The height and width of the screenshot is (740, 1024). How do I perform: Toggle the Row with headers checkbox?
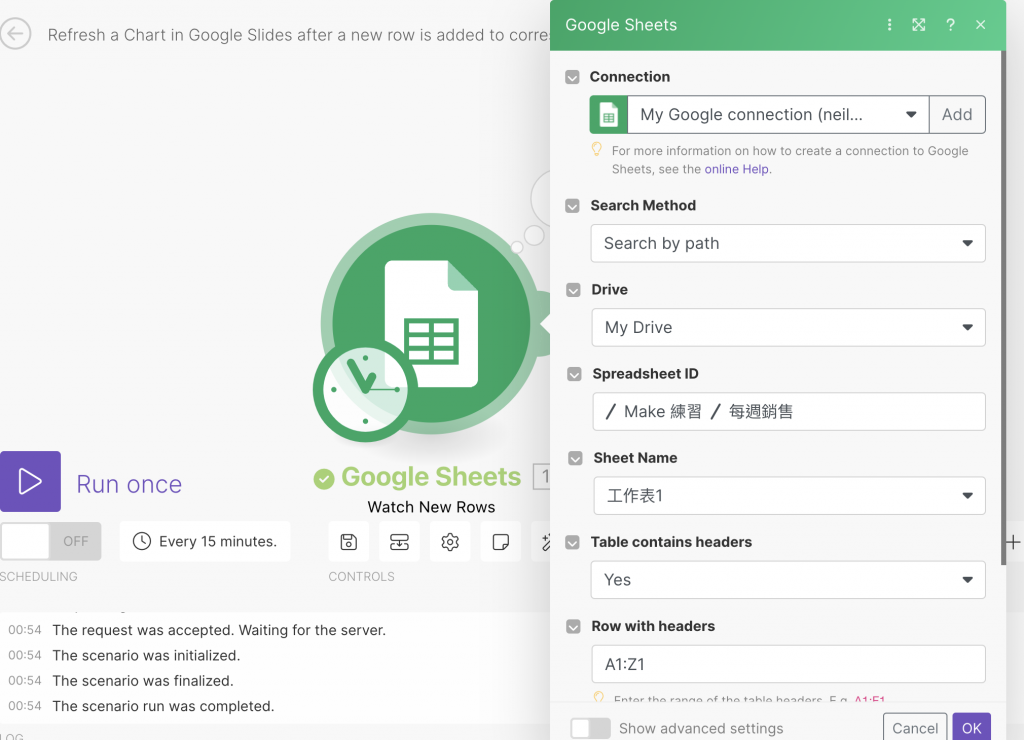573,626
